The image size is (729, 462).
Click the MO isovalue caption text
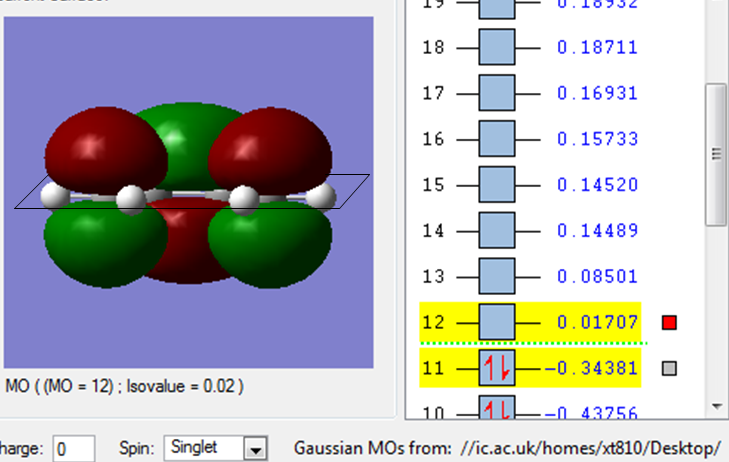point(124,386)
